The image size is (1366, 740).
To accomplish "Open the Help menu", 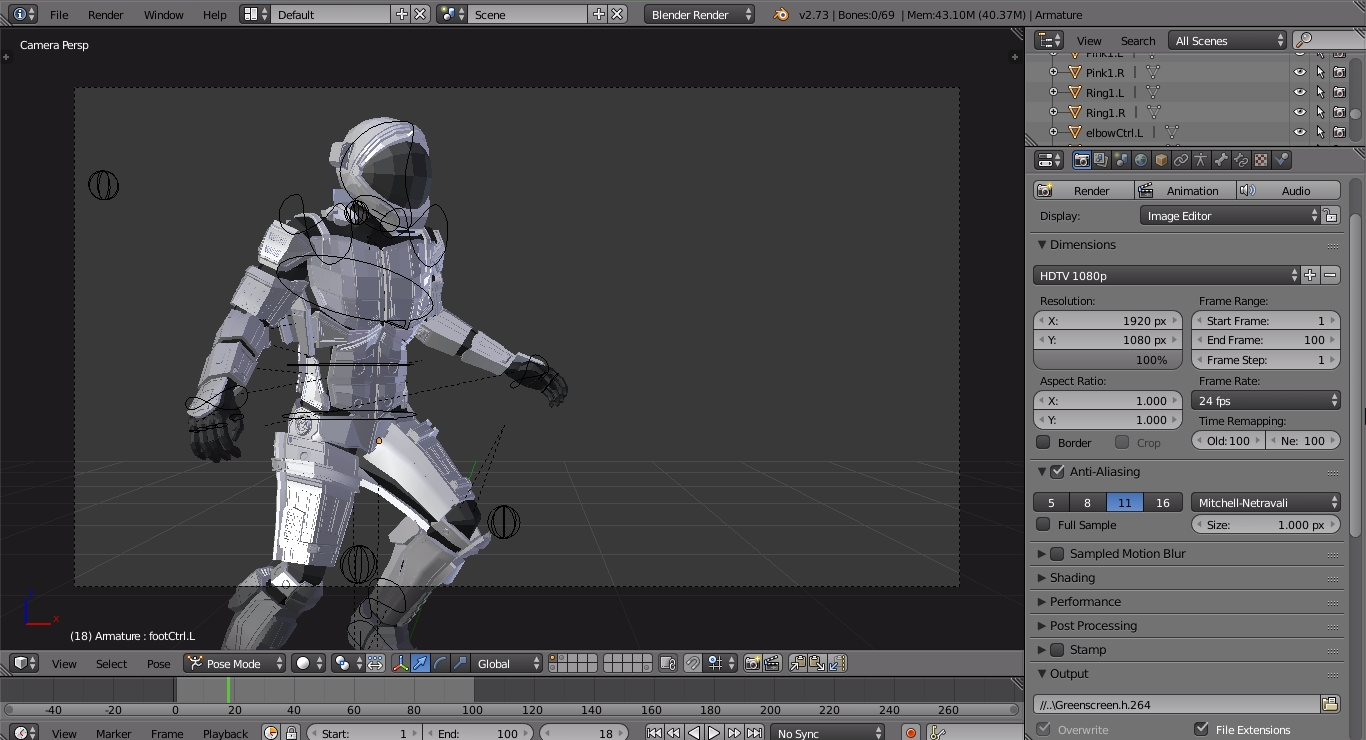I will point(214,14).
